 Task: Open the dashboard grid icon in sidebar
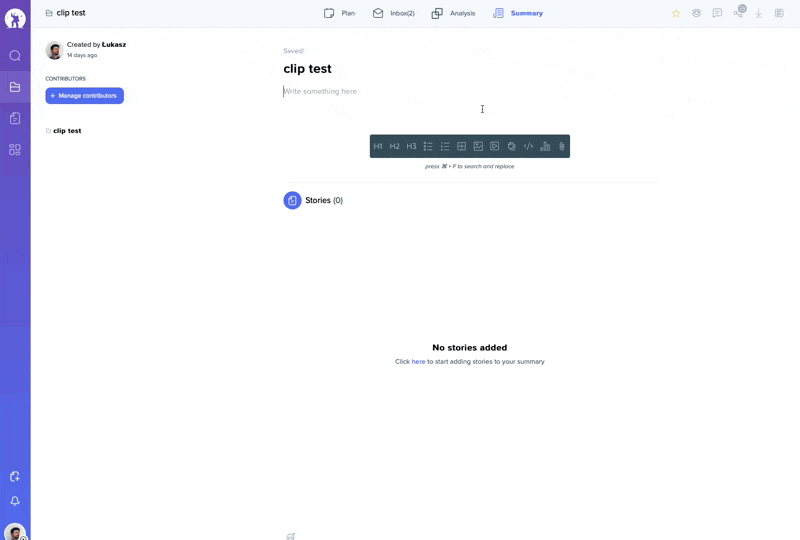pos(15,150)
